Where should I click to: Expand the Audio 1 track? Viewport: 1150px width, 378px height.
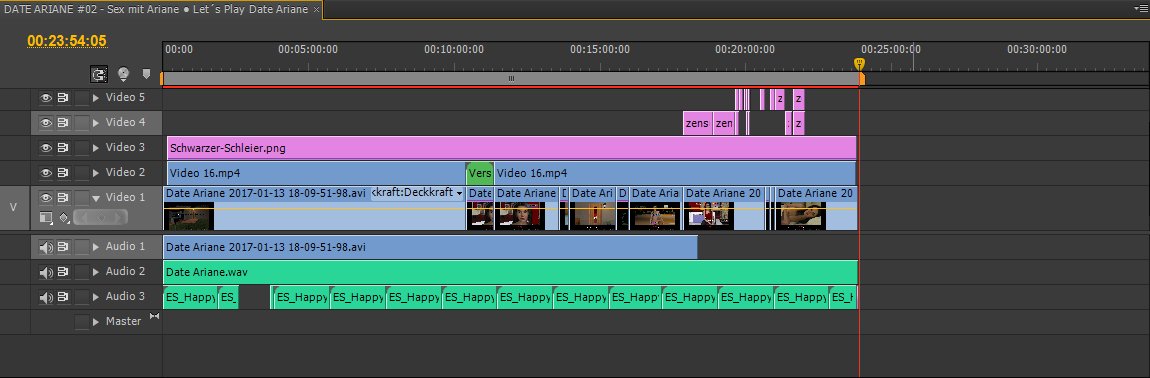[95, 247]
